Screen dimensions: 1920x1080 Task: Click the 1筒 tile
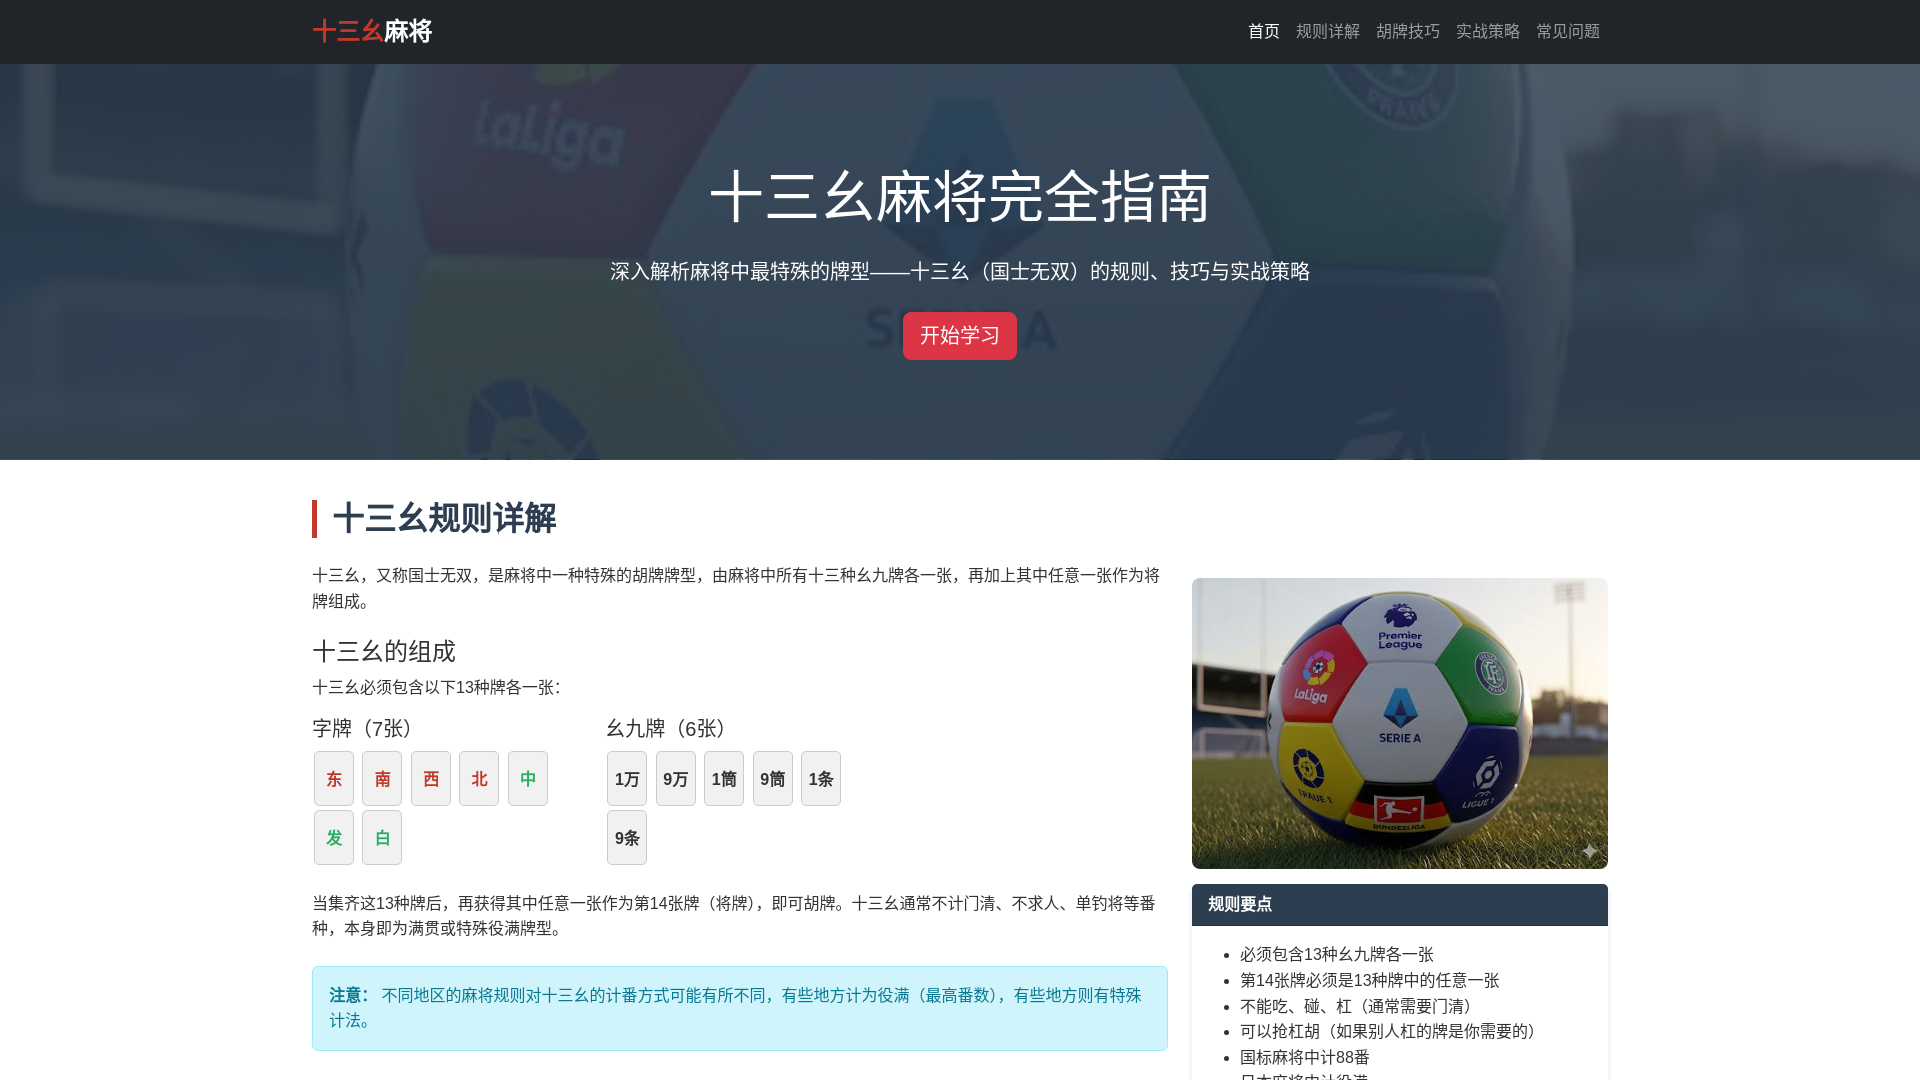[x=724, y=779]
